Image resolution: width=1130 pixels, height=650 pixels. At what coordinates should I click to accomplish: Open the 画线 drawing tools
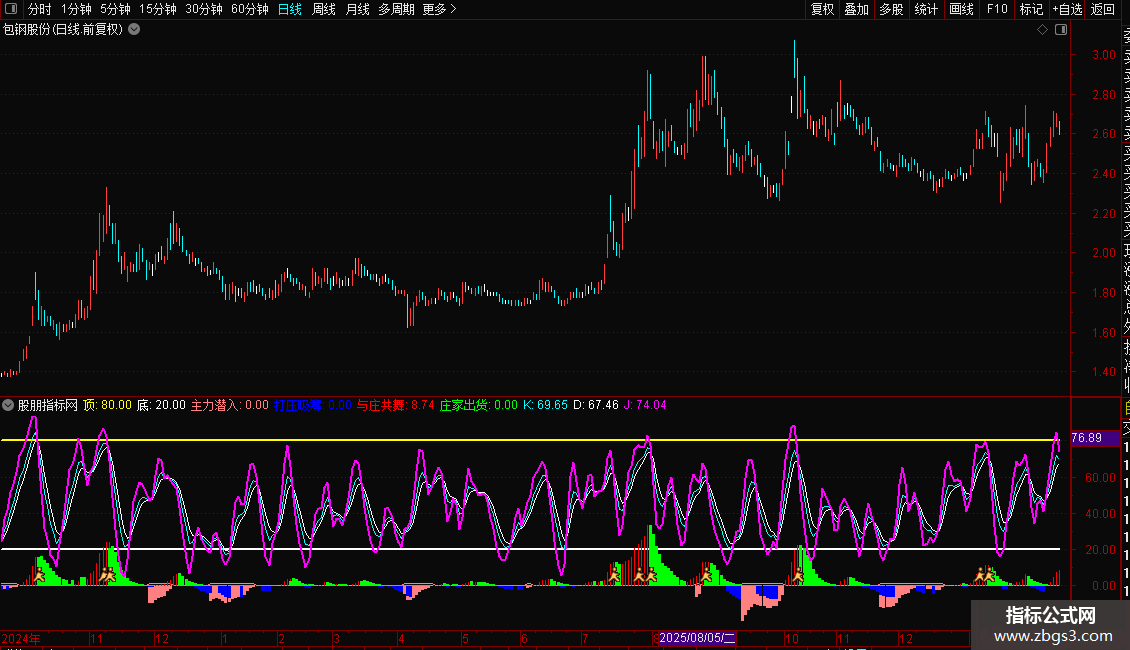[961, 9]
